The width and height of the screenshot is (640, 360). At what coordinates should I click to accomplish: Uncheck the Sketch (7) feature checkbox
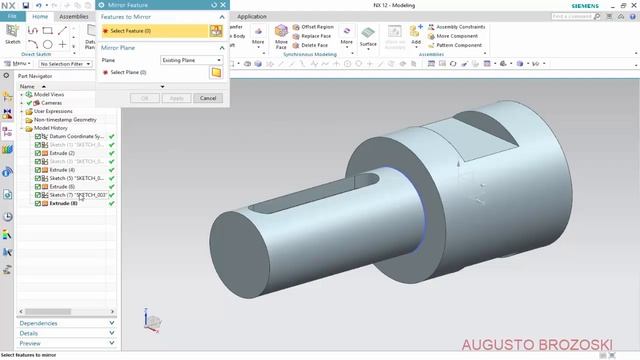point(38,195)
